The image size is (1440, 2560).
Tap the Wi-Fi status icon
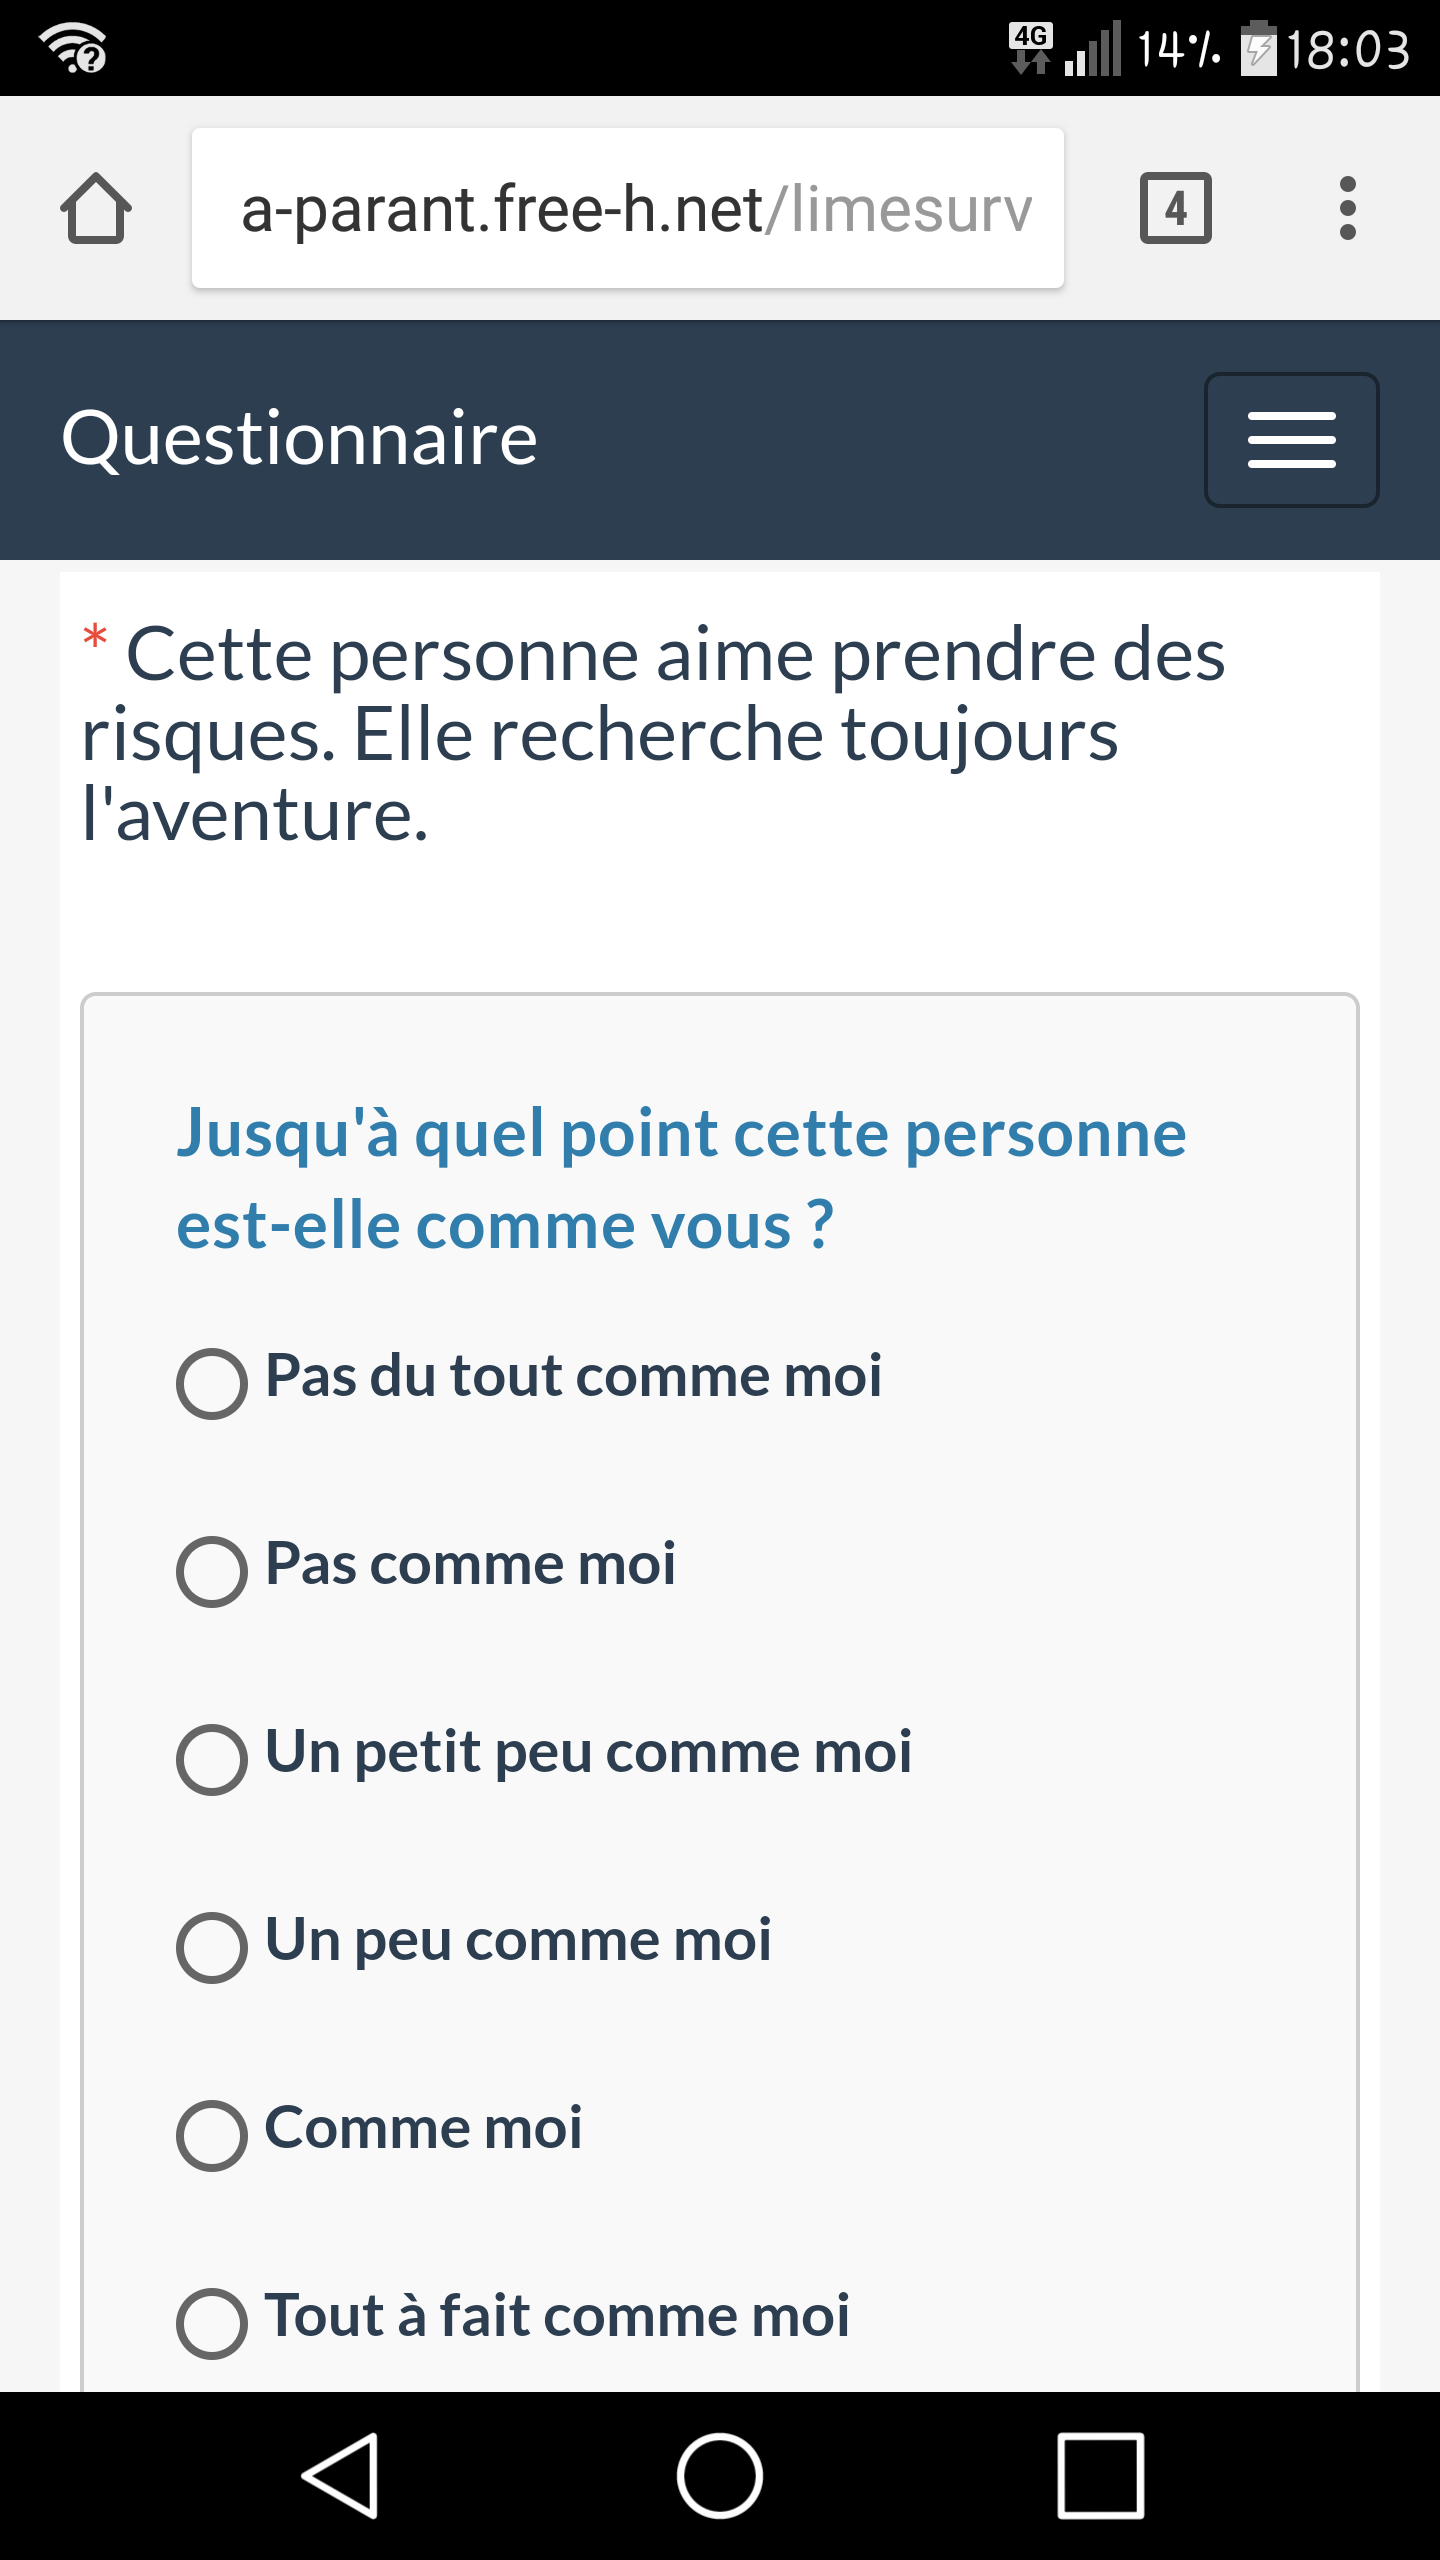pyautogui.click(x=72, y=48)
